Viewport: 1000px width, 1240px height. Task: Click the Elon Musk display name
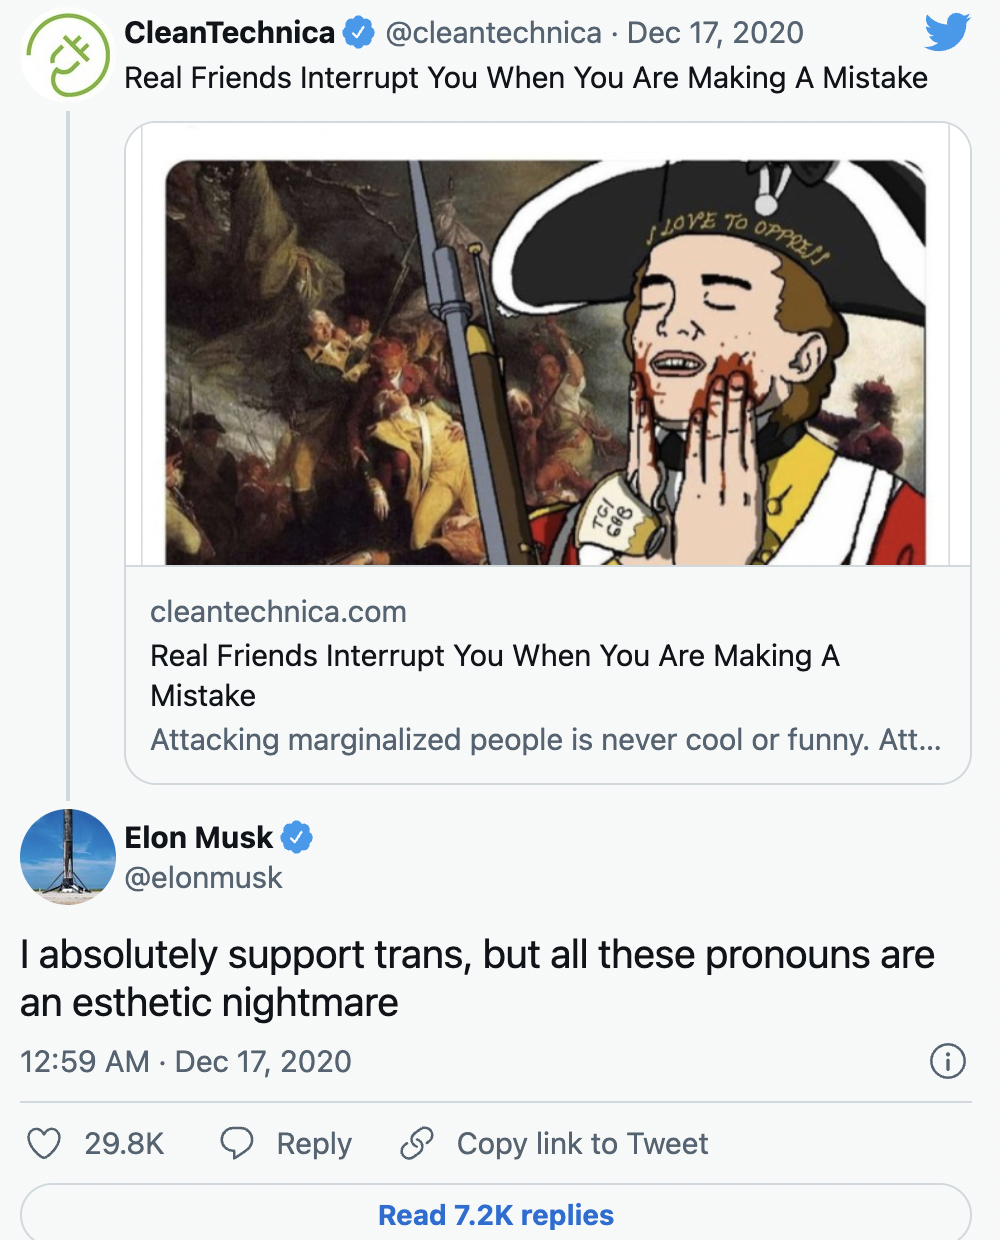tap(198, 837)
